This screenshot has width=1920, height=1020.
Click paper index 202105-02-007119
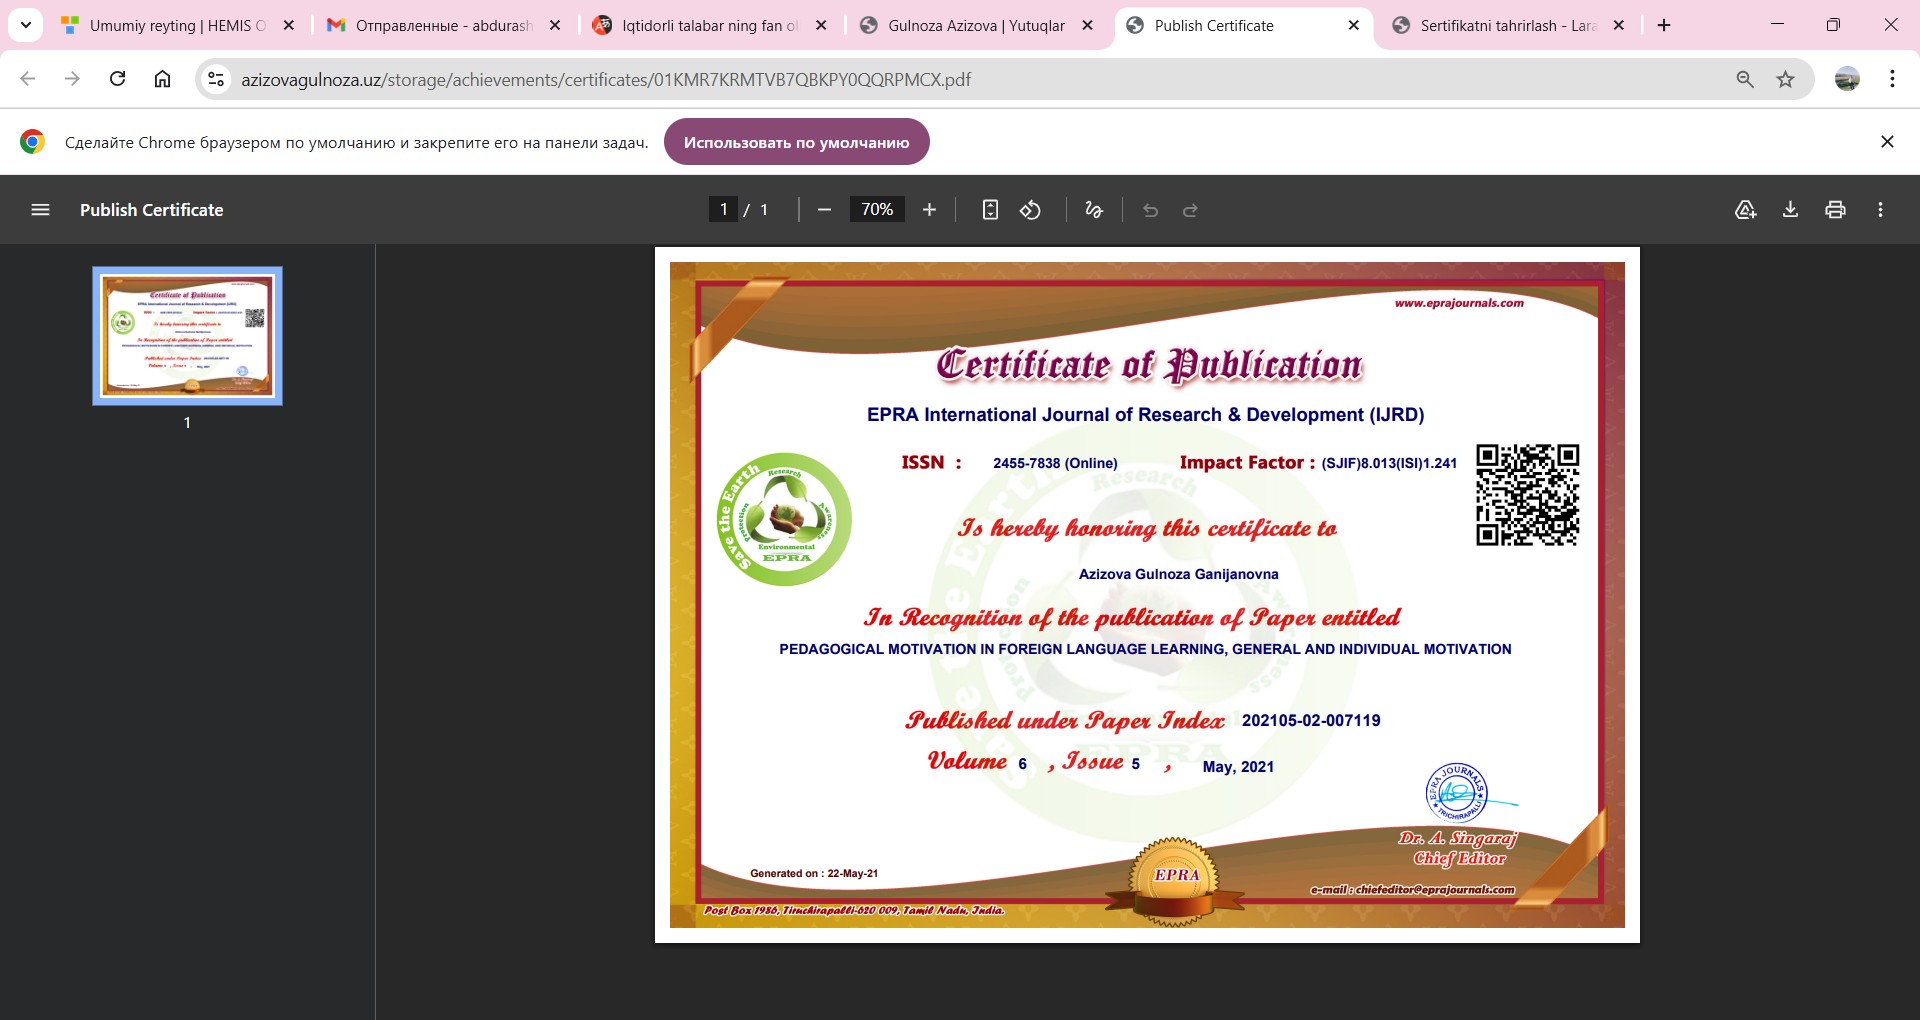click(x=1311, y=720)
